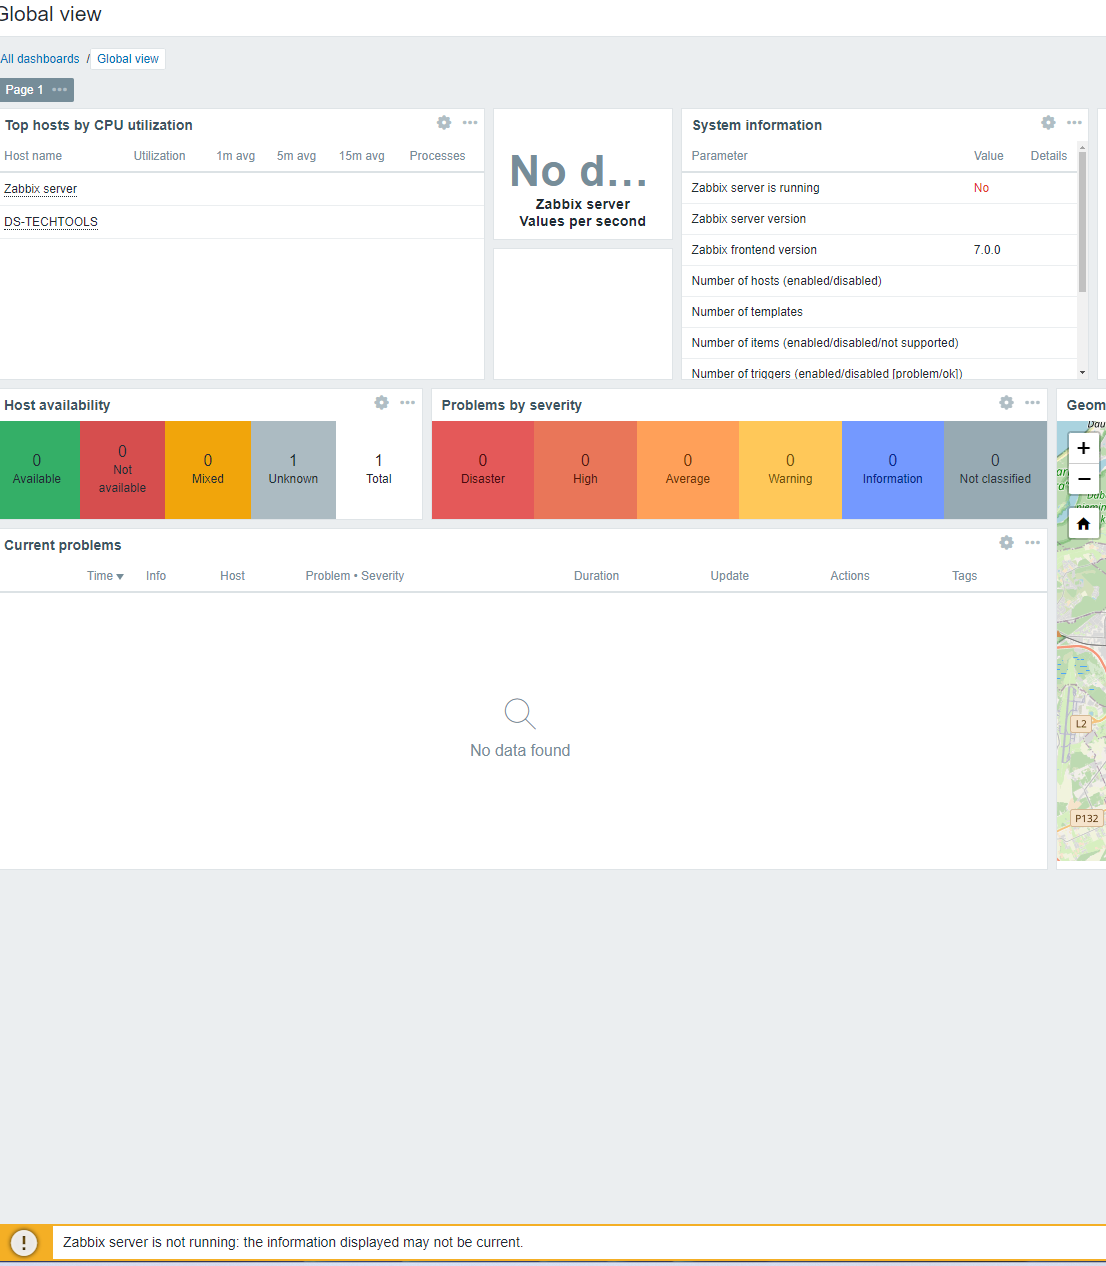Click the 7.0.0 frontend version value
The width and height of the screenshot is (1106, 1266).
pyautogui.click(x=987, y=250)
